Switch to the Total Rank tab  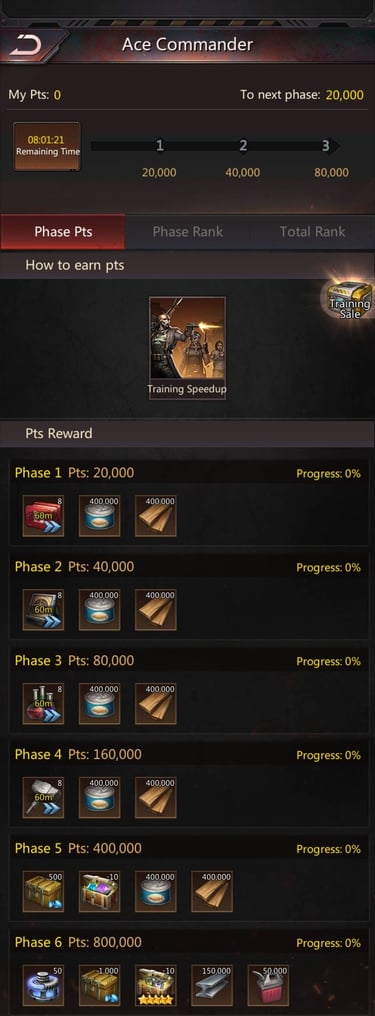pos(312,231)
